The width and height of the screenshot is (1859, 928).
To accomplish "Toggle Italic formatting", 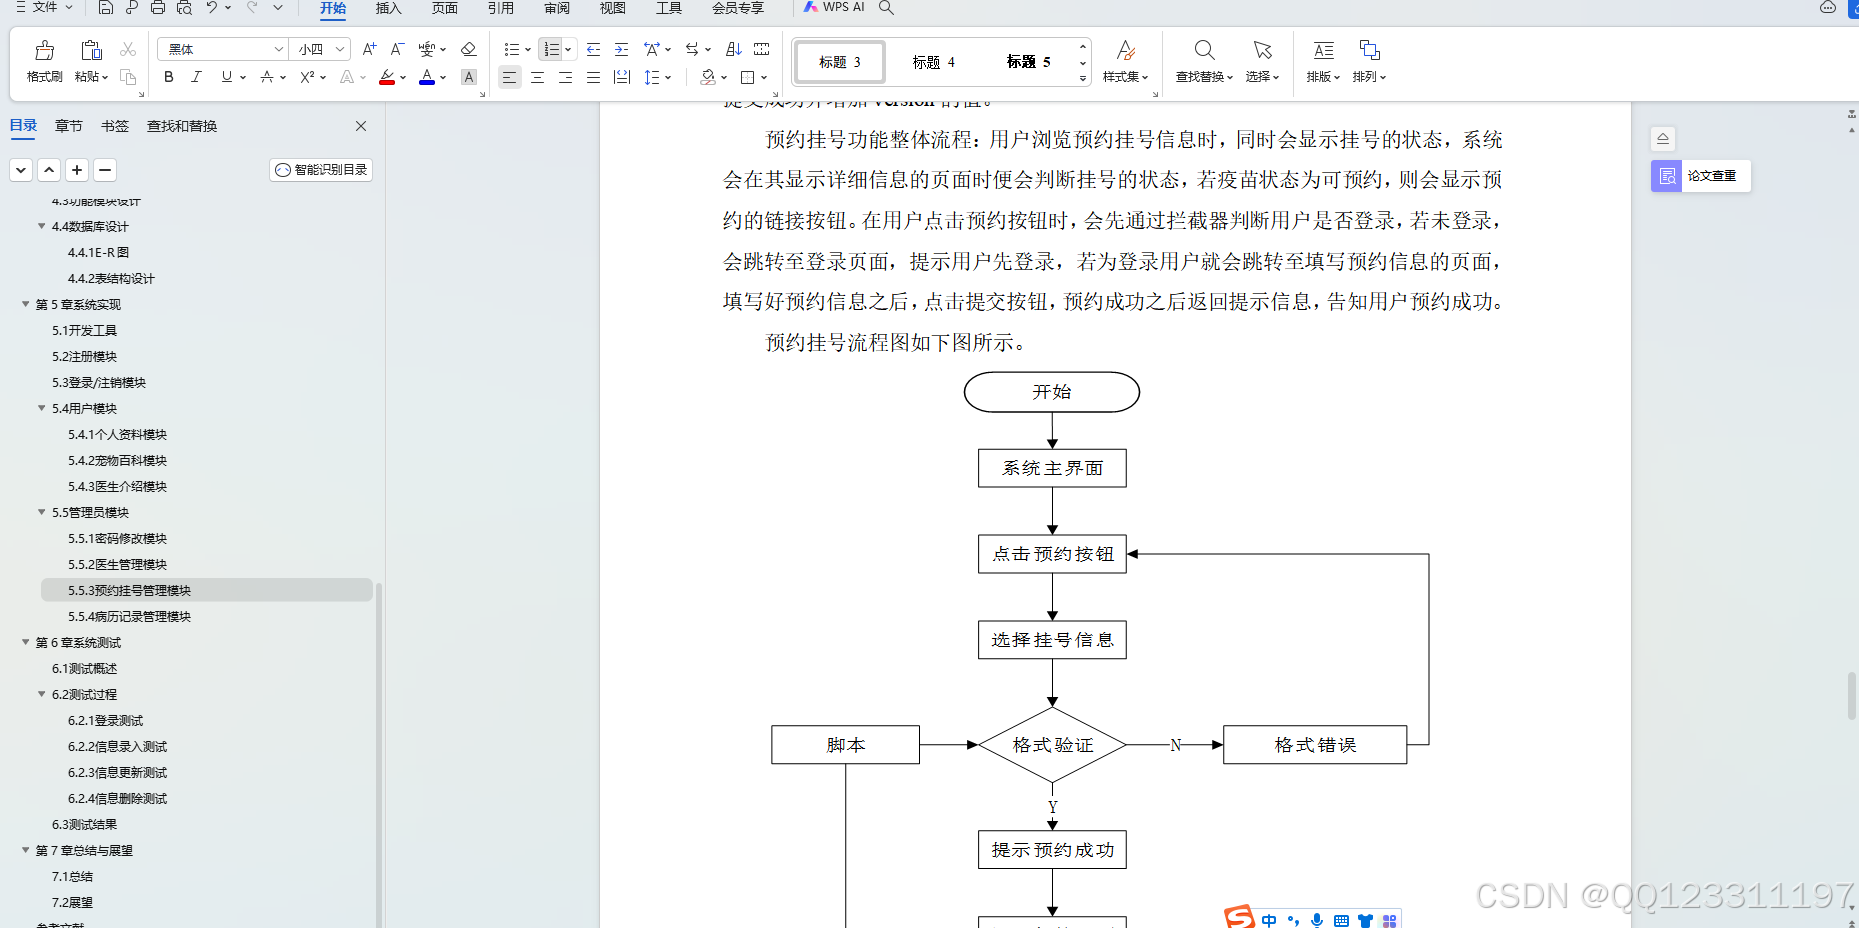I will tap(196, 77).
